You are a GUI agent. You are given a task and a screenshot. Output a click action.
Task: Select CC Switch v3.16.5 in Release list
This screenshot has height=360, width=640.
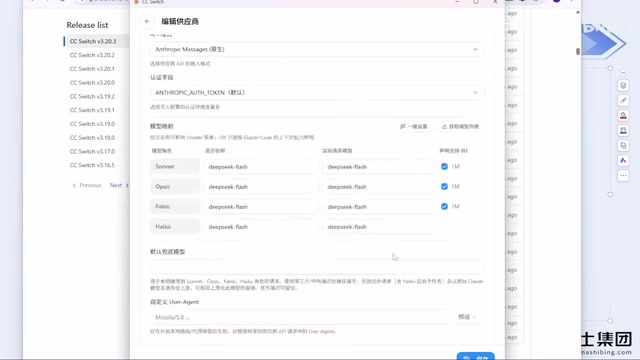tap(92, 165)
